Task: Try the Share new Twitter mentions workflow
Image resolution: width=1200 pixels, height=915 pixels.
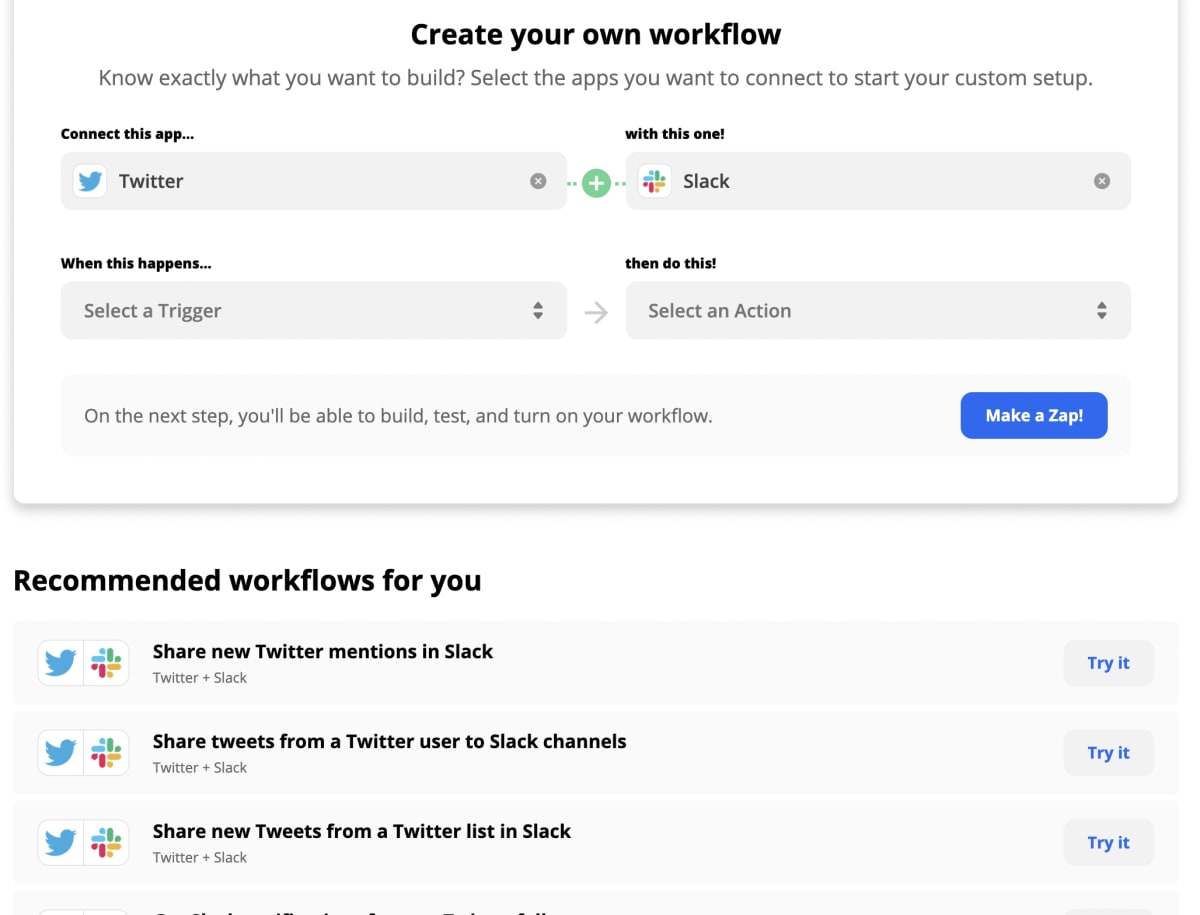Action: 1108,663
